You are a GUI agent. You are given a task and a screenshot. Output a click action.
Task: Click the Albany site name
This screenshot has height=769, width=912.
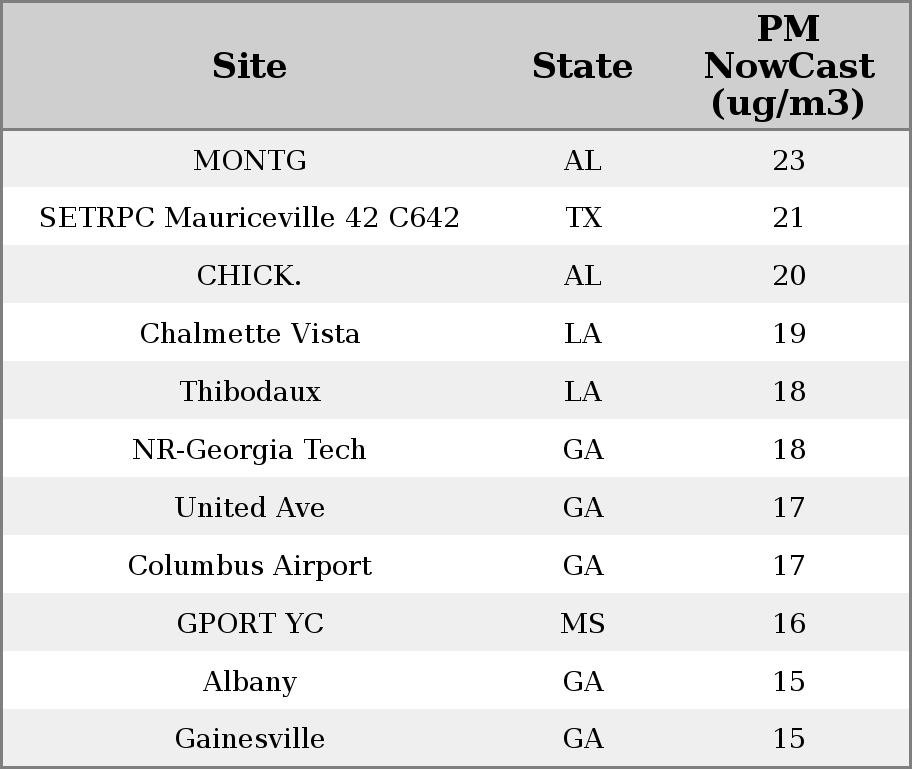pyautogui.click(x=249, y=682)
